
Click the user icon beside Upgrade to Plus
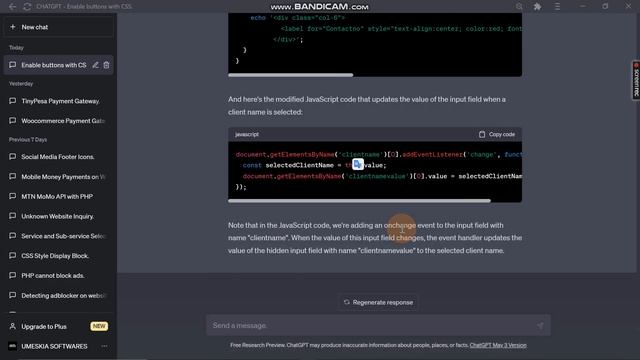tap(13, 327)
